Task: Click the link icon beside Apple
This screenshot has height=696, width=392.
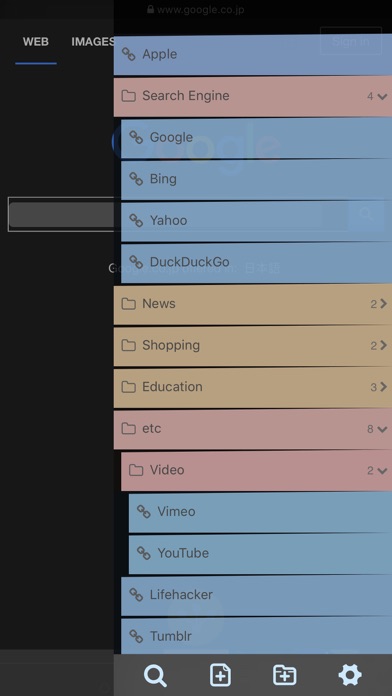Action: 129,54
